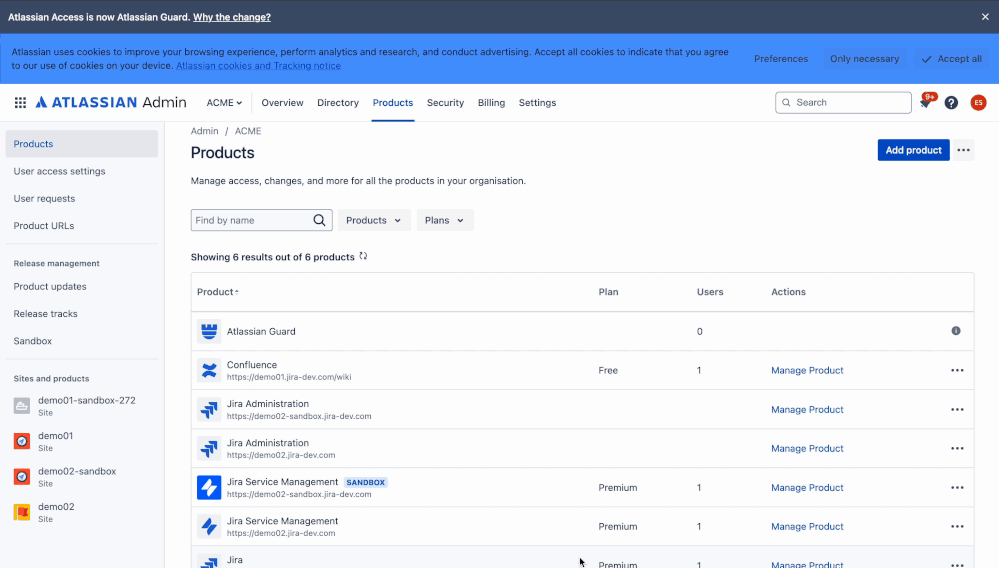Expand the Plans filter dropdown
The image size is (999, 568).
click(x=445, y=220)
